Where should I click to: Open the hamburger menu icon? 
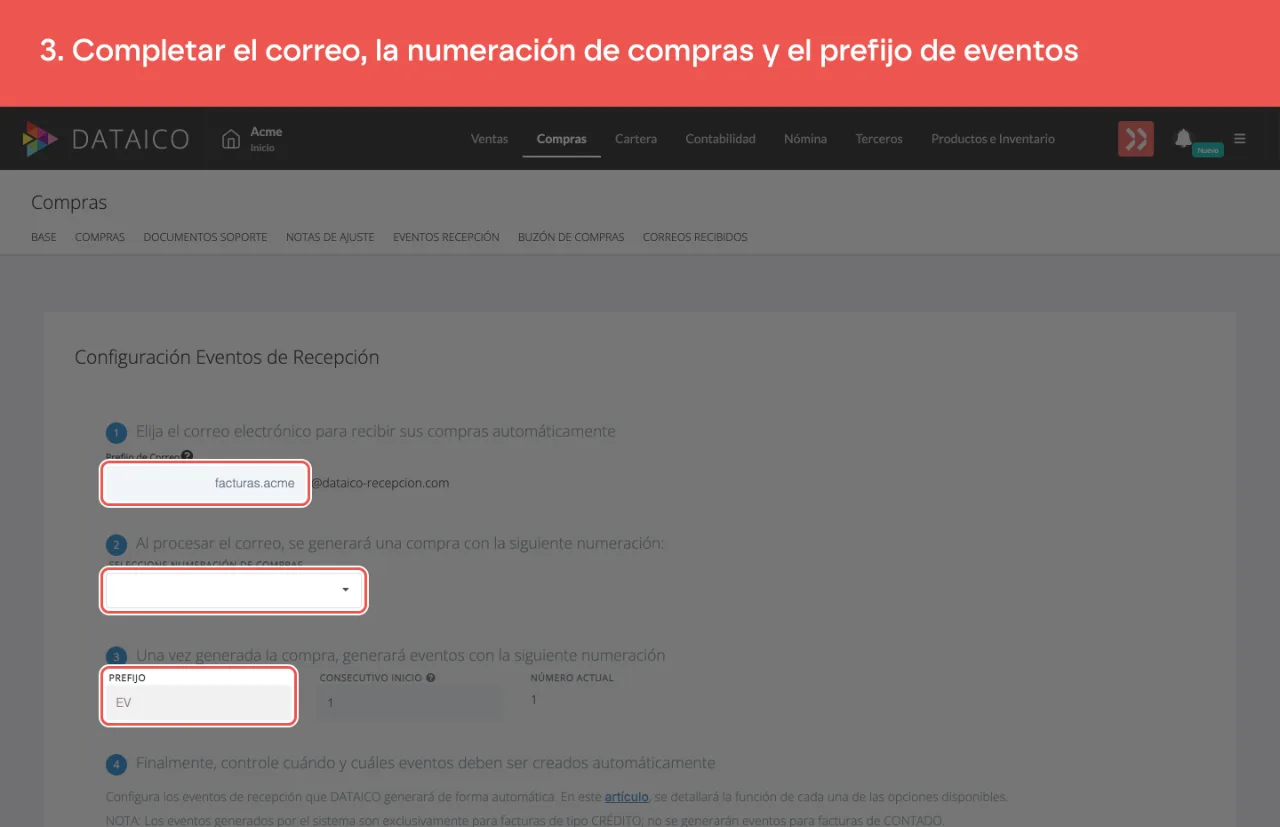(x=1240, y=139)
